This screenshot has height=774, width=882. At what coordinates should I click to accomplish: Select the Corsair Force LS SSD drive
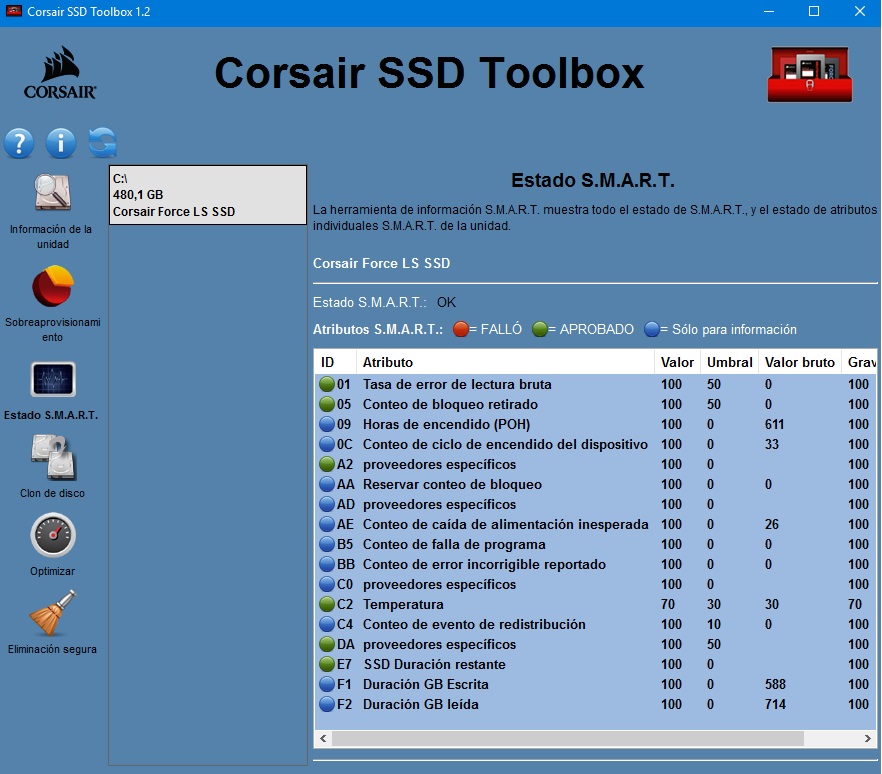tap(207, 195)
